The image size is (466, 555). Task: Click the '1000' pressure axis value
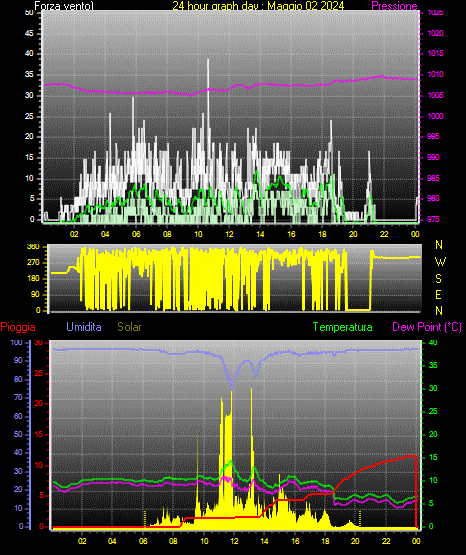pyautogui.click(x=435, y=116)
